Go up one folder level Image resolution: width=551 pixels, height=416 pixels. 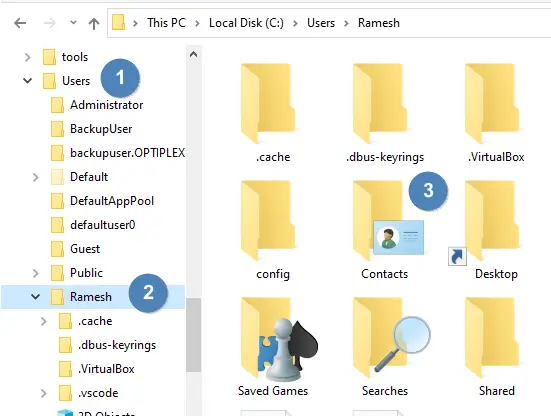[x=94, y=24]
